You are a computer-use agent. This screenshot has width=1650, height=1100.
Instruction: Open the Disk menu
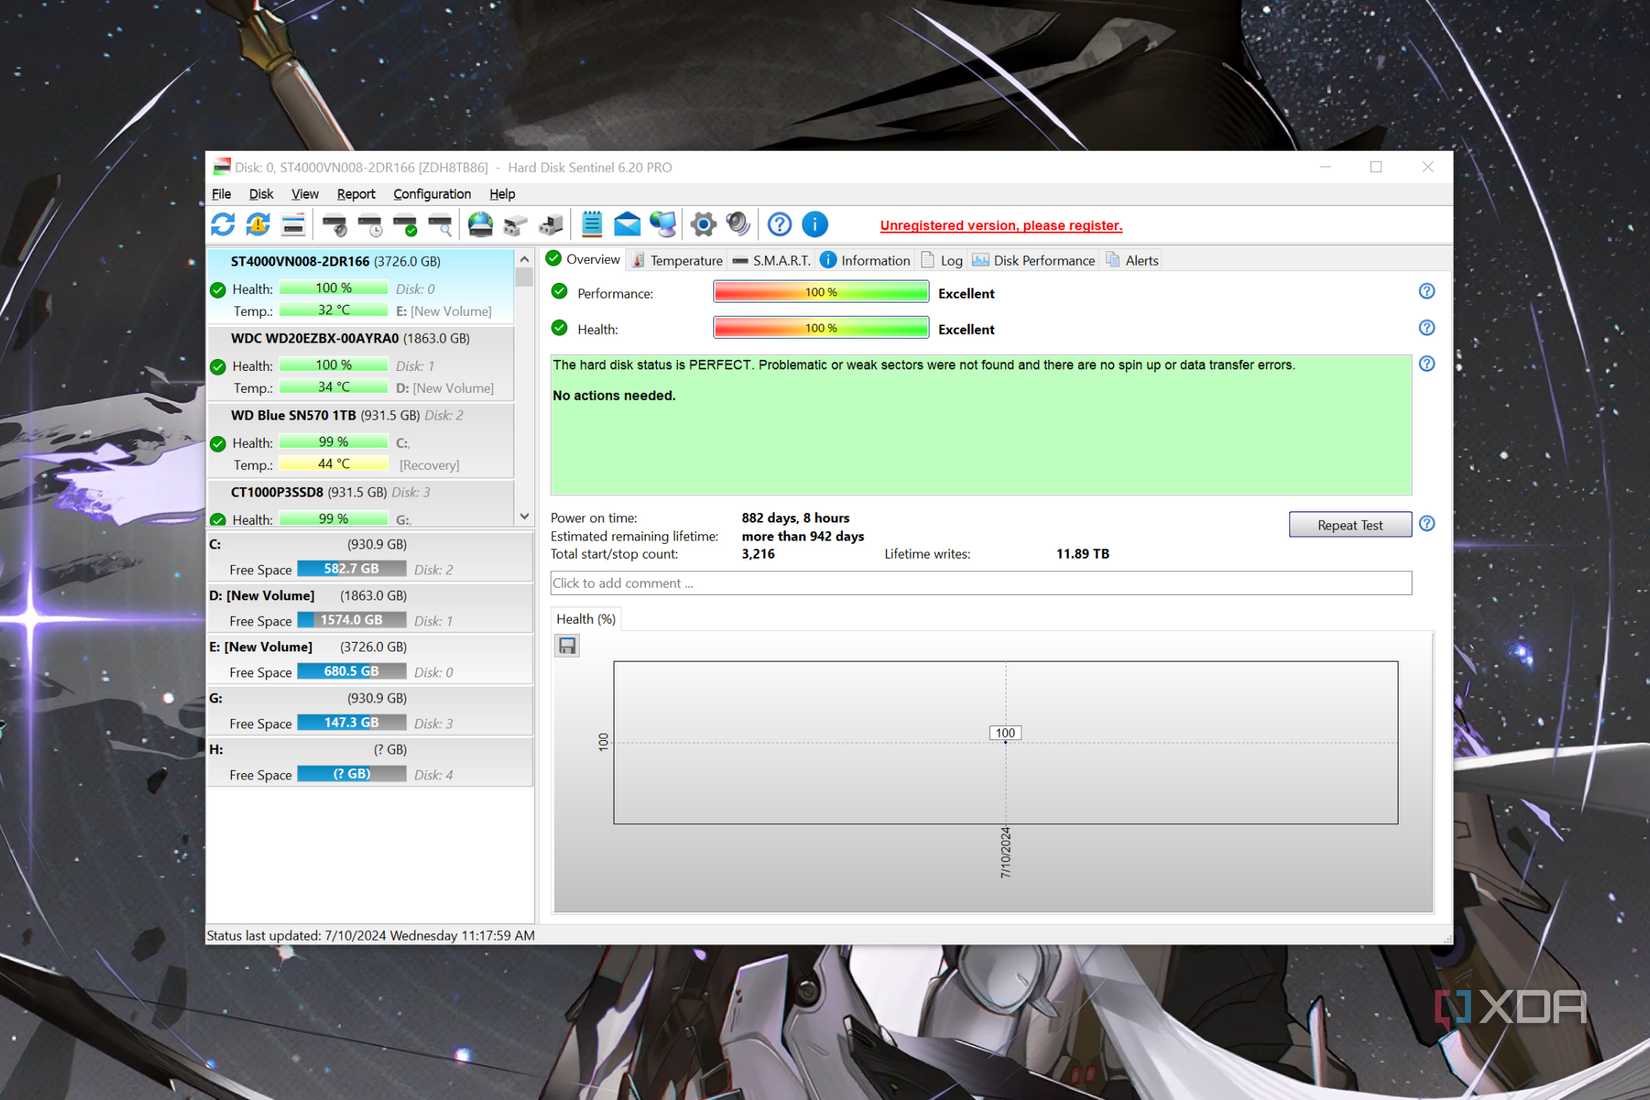click(x=260, y=193)
